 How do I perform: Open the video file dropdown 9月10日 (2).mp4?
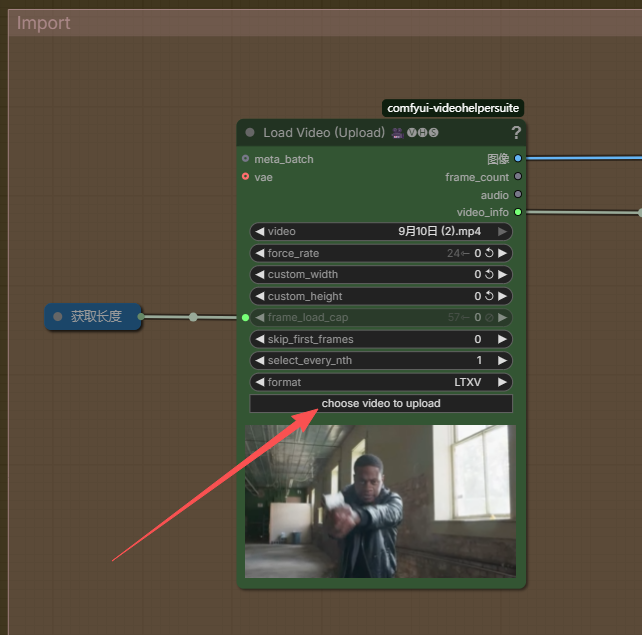381,231
